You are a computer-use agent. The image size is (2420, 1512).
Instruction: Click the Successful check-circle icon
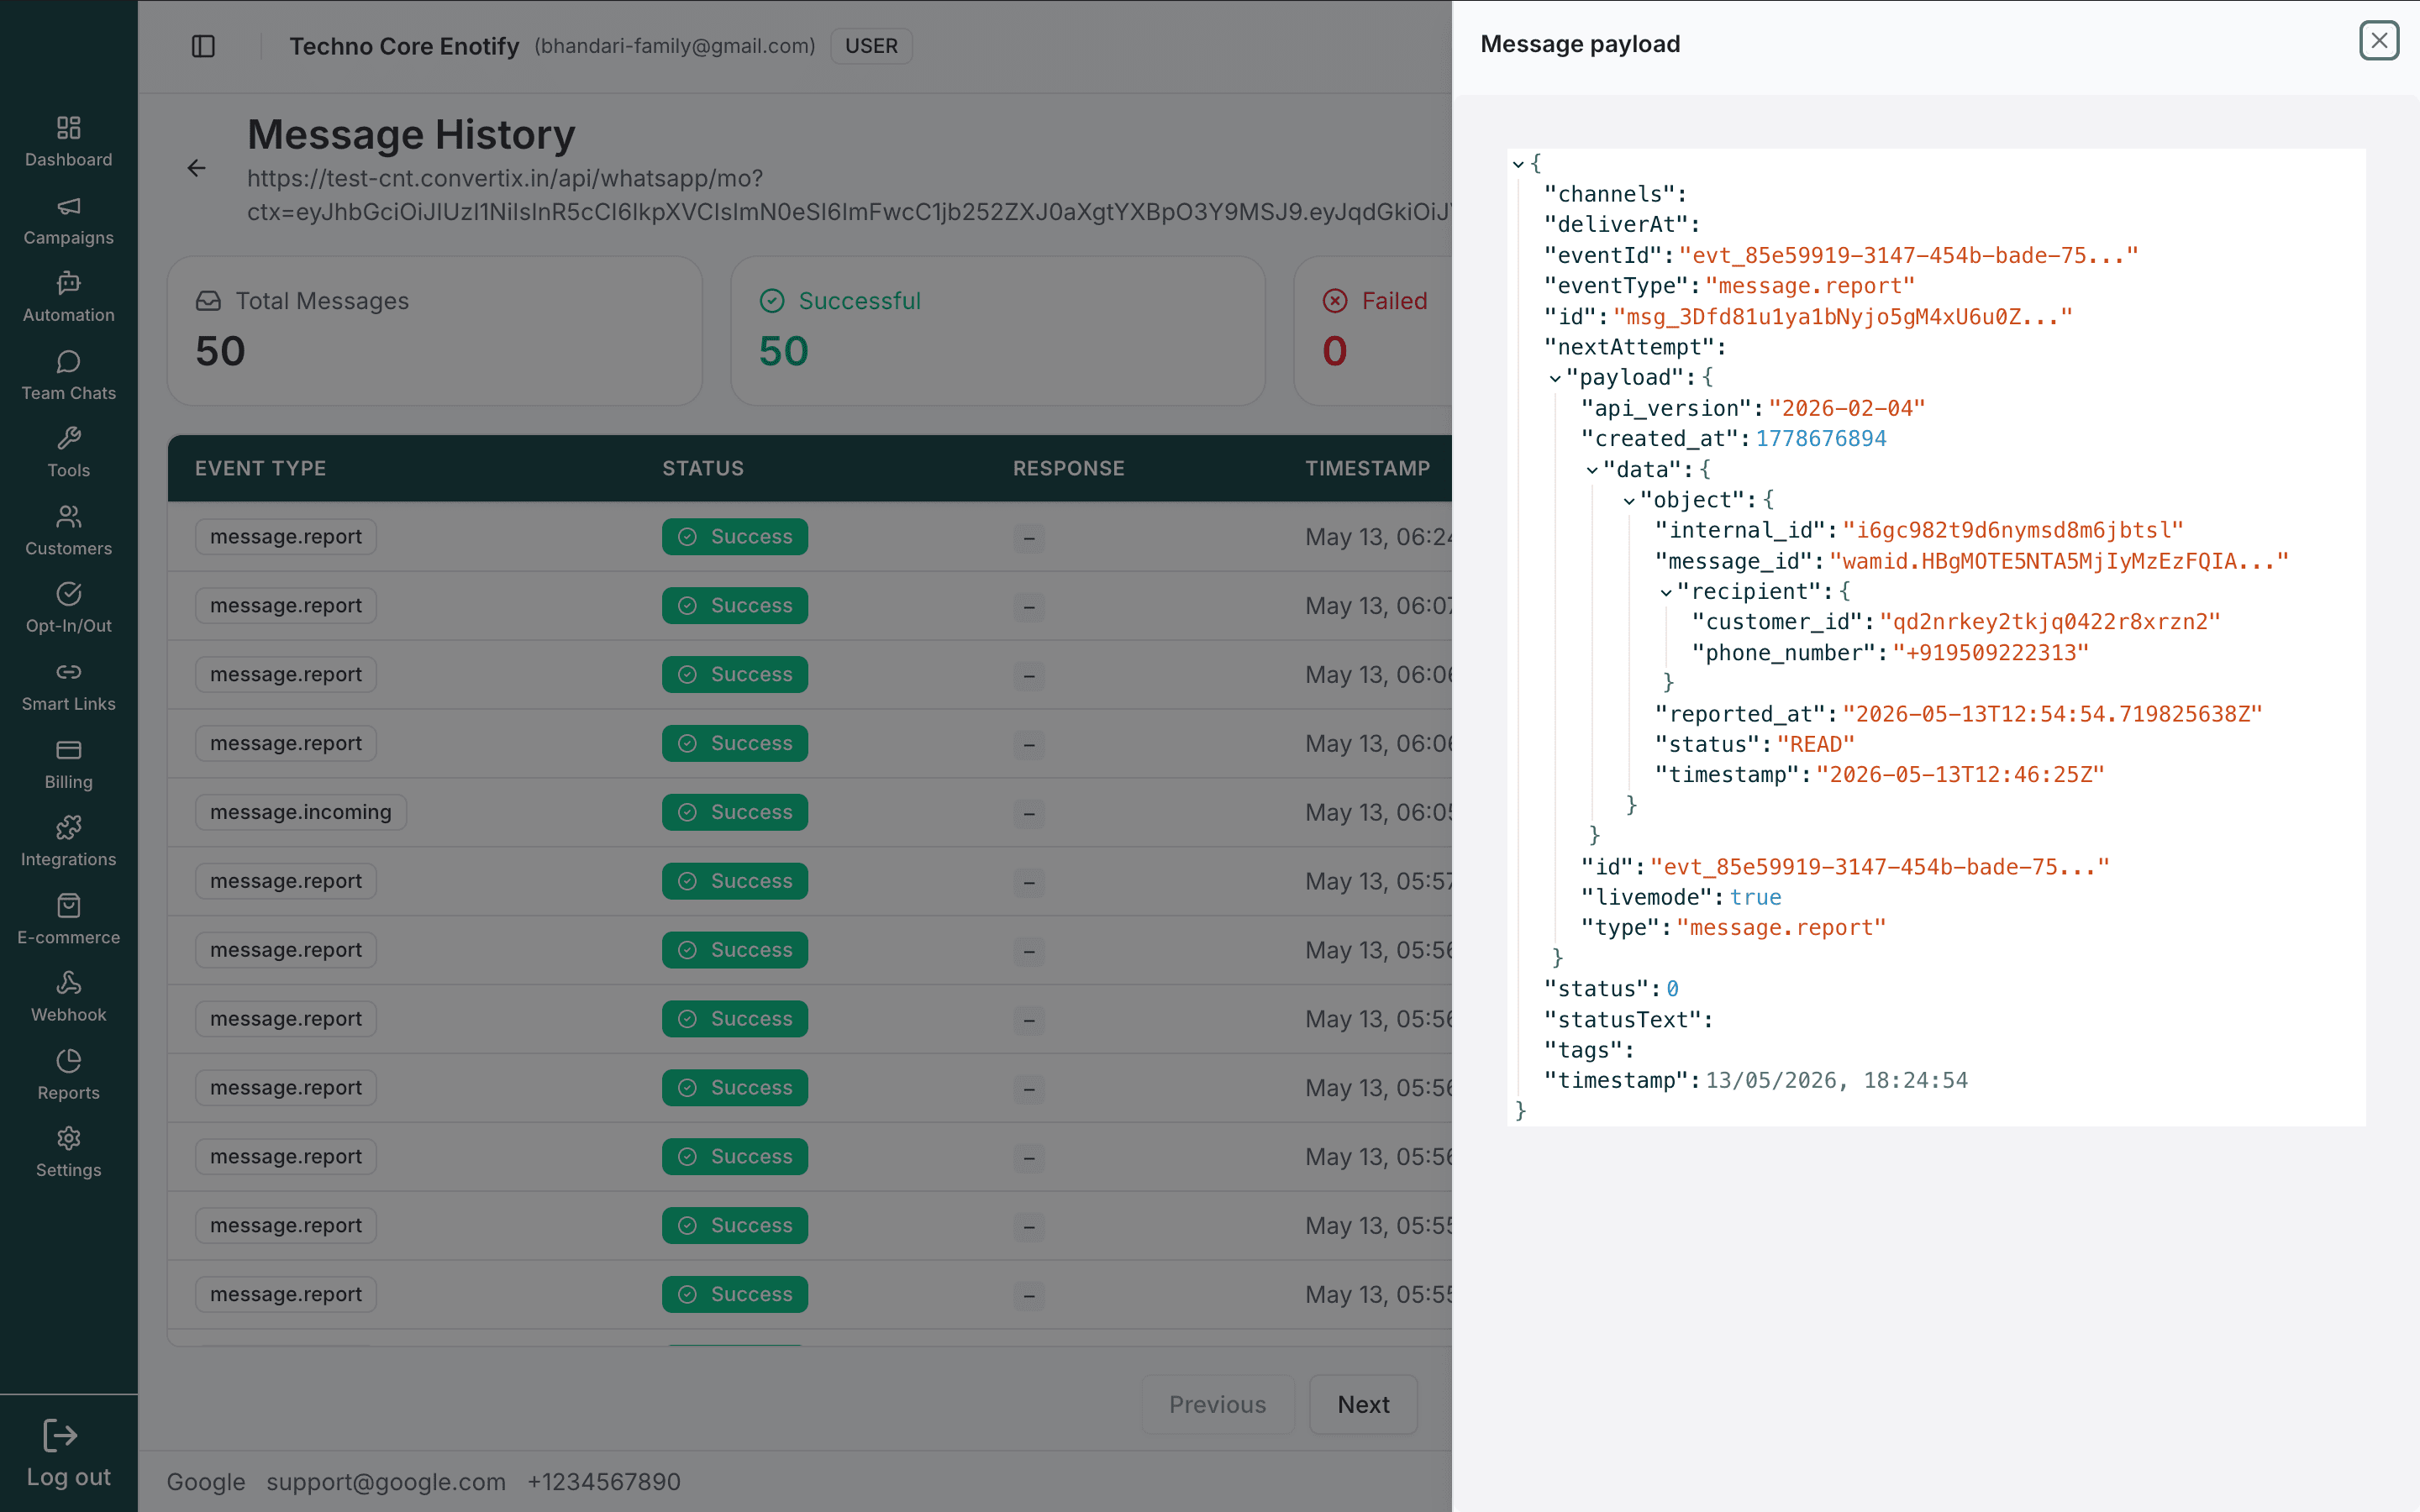[x=772, y=301]
